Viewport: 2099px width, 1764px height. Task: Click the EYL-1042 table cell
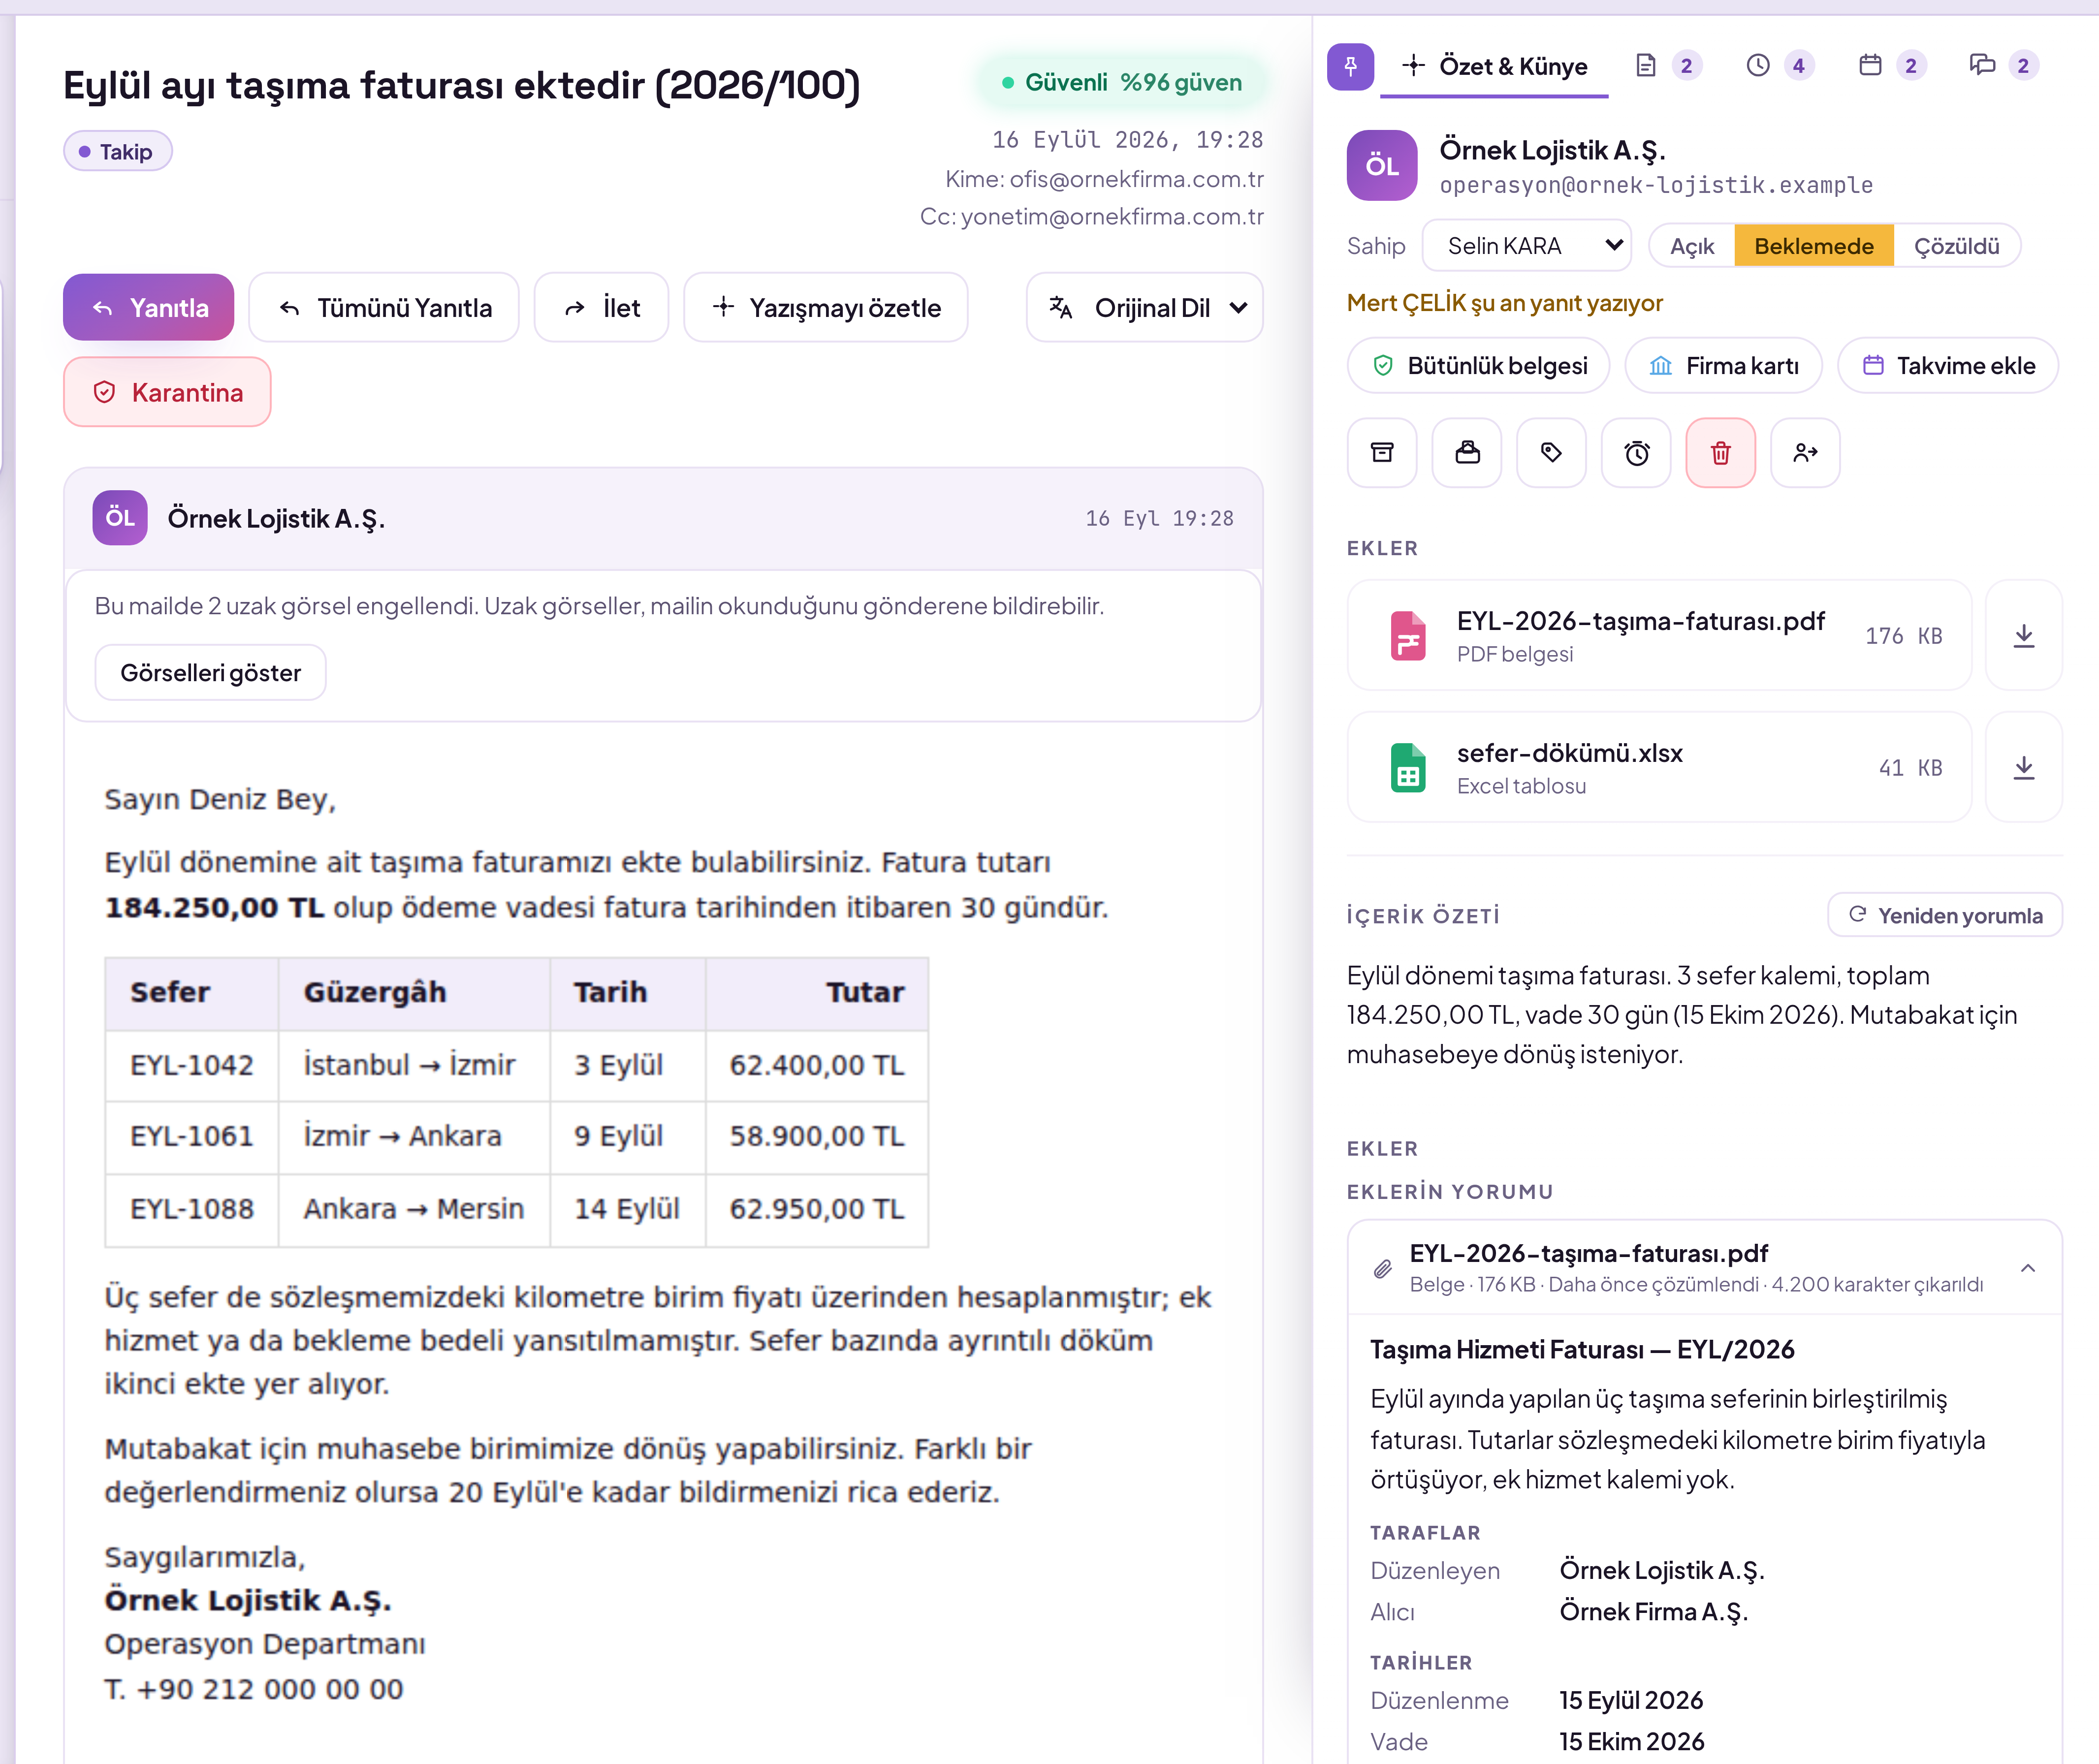(x=191, y=1065)
